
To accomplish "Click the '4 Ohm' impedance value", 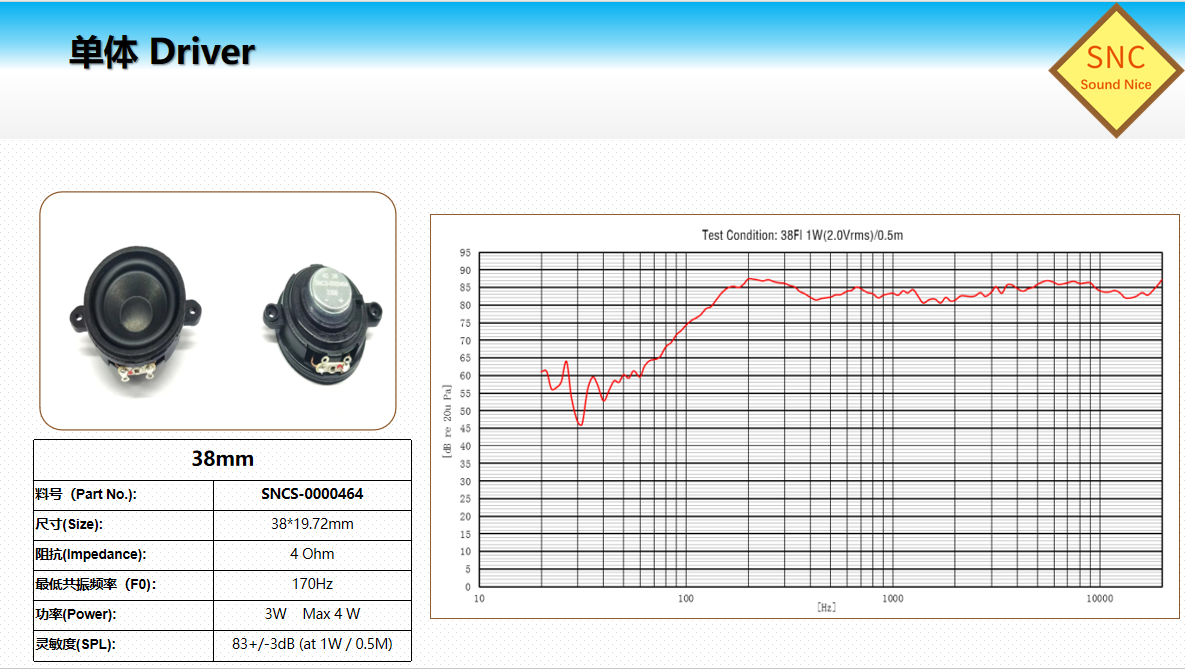I will pyautogui.click(x=312, y=554).
